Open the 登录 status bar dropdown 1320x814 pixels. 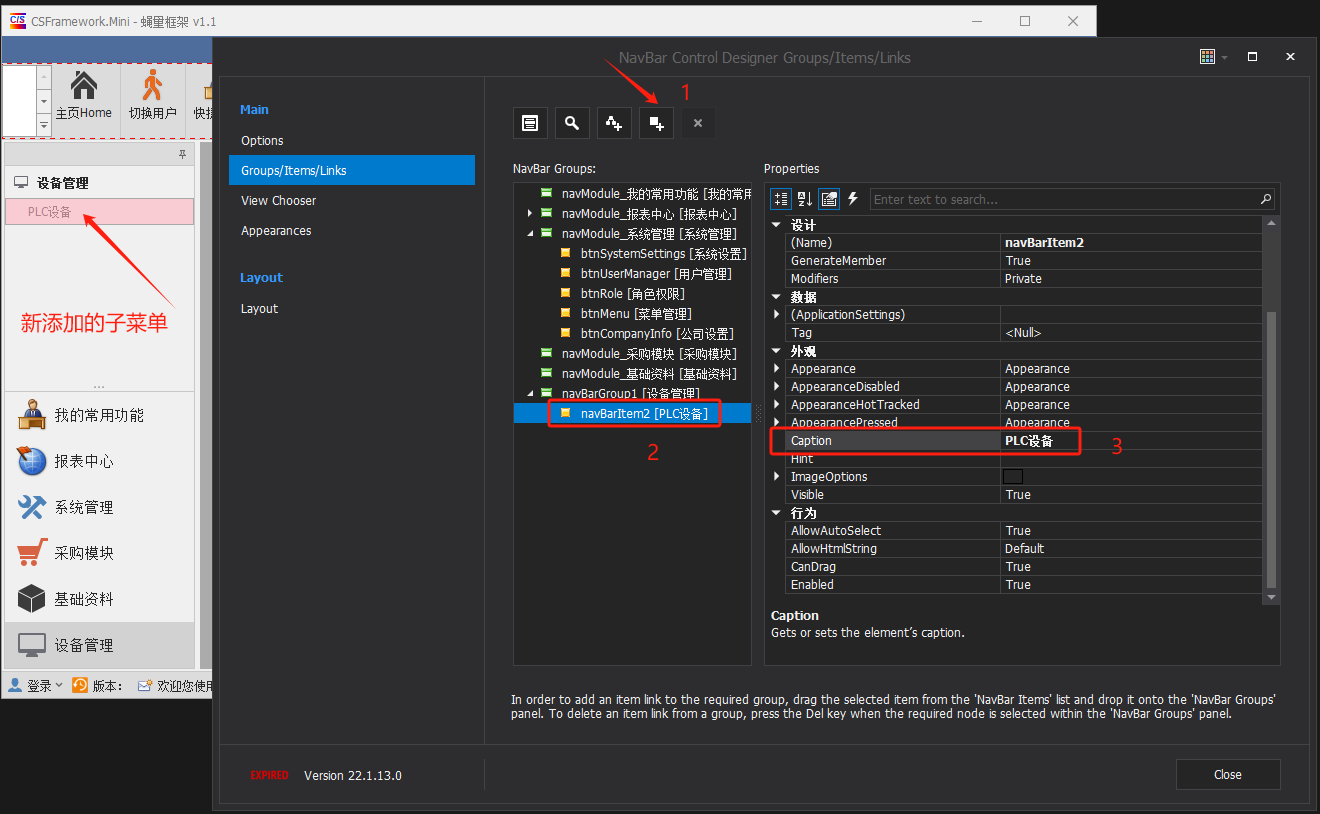36,686
